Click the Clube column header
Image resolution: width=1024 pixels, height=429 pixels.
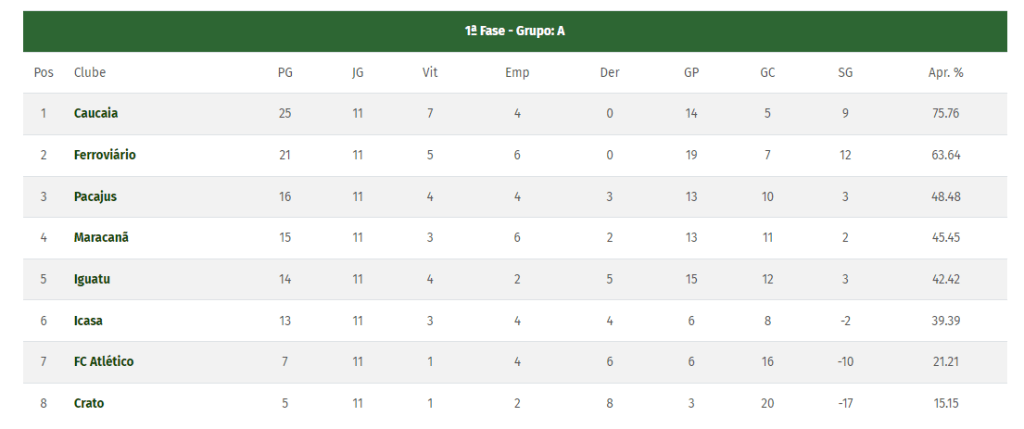click(90, 72)
